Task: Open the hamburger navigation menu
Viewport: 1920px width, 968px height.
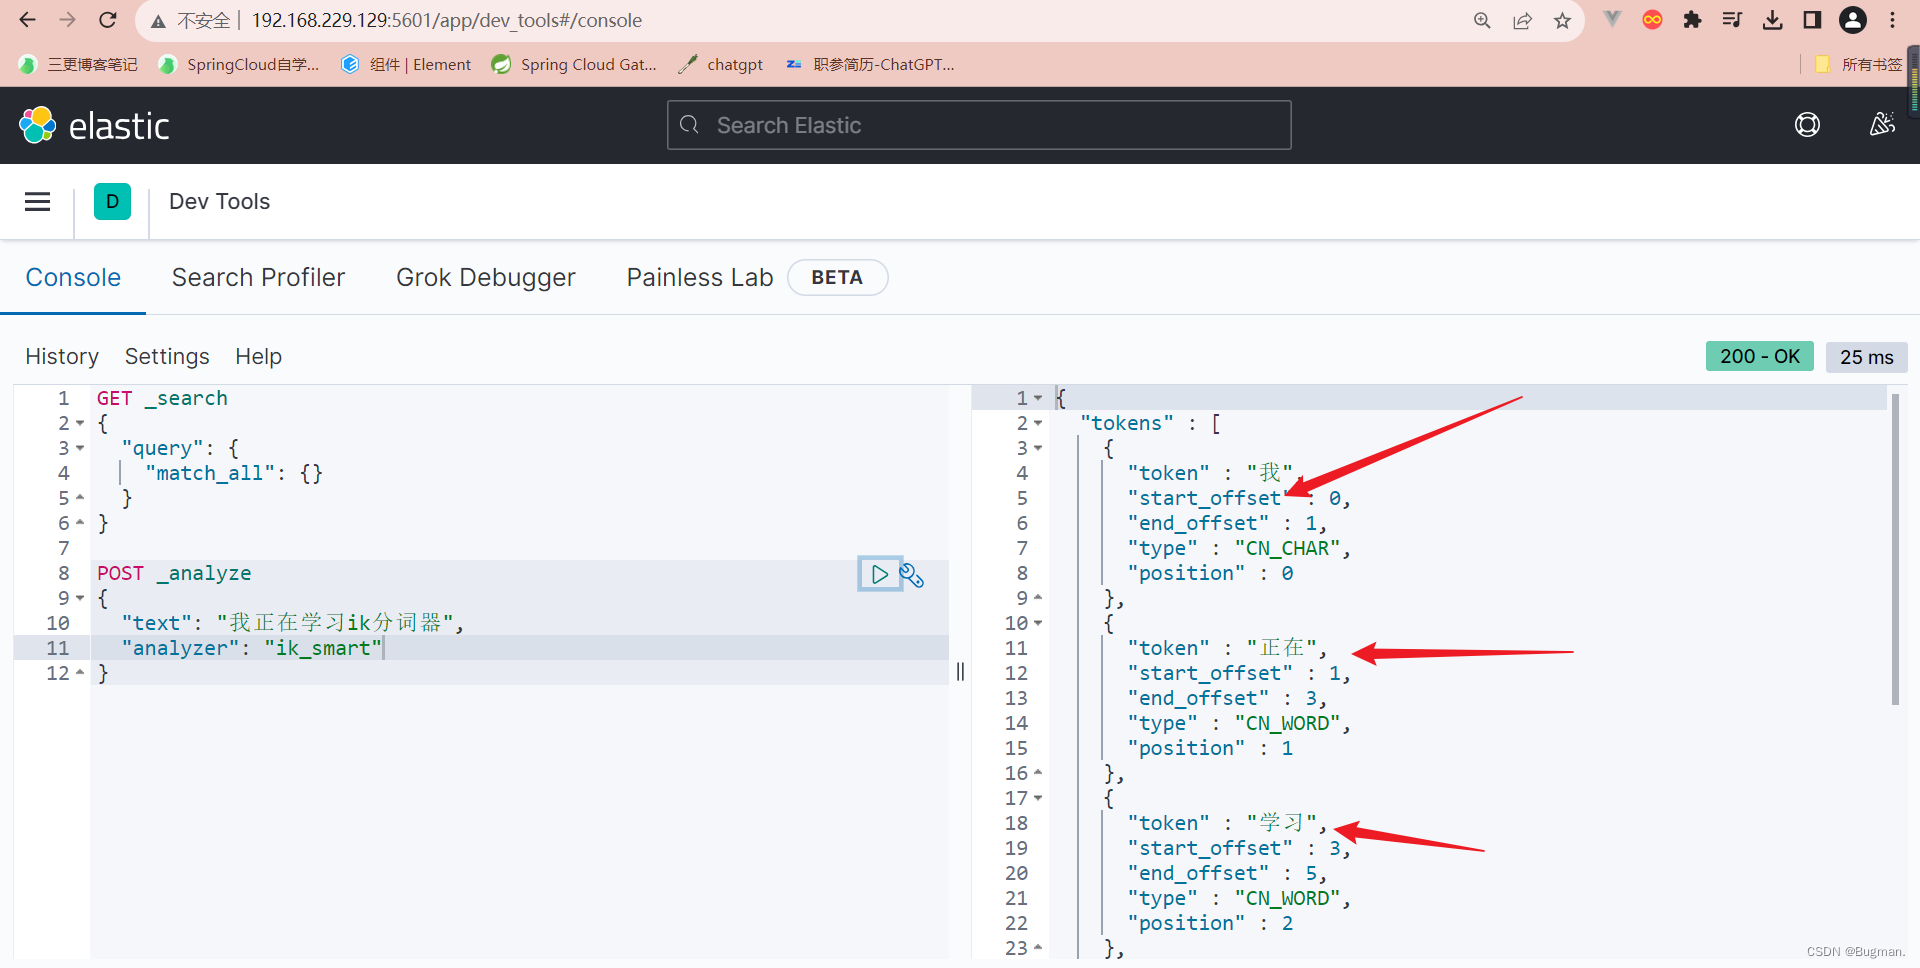Action: point(38,202)
